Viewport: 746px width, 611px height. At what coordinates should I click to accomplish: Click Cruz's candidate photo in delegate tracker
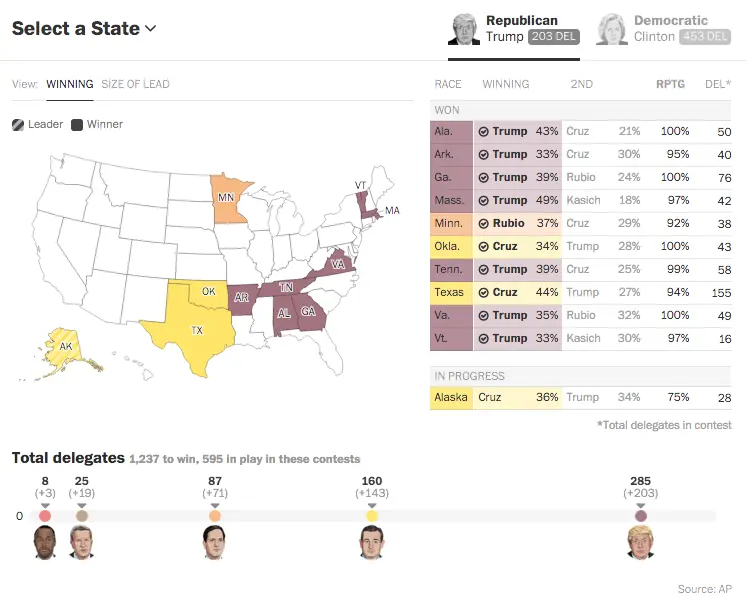(372, 542)
